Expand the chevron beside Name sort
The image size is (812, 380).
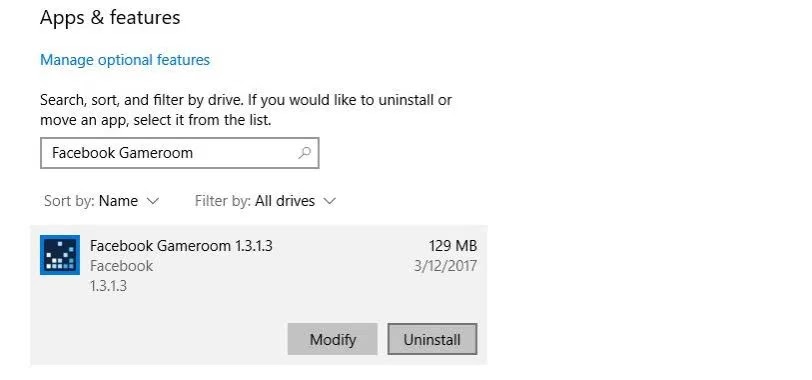153,201
